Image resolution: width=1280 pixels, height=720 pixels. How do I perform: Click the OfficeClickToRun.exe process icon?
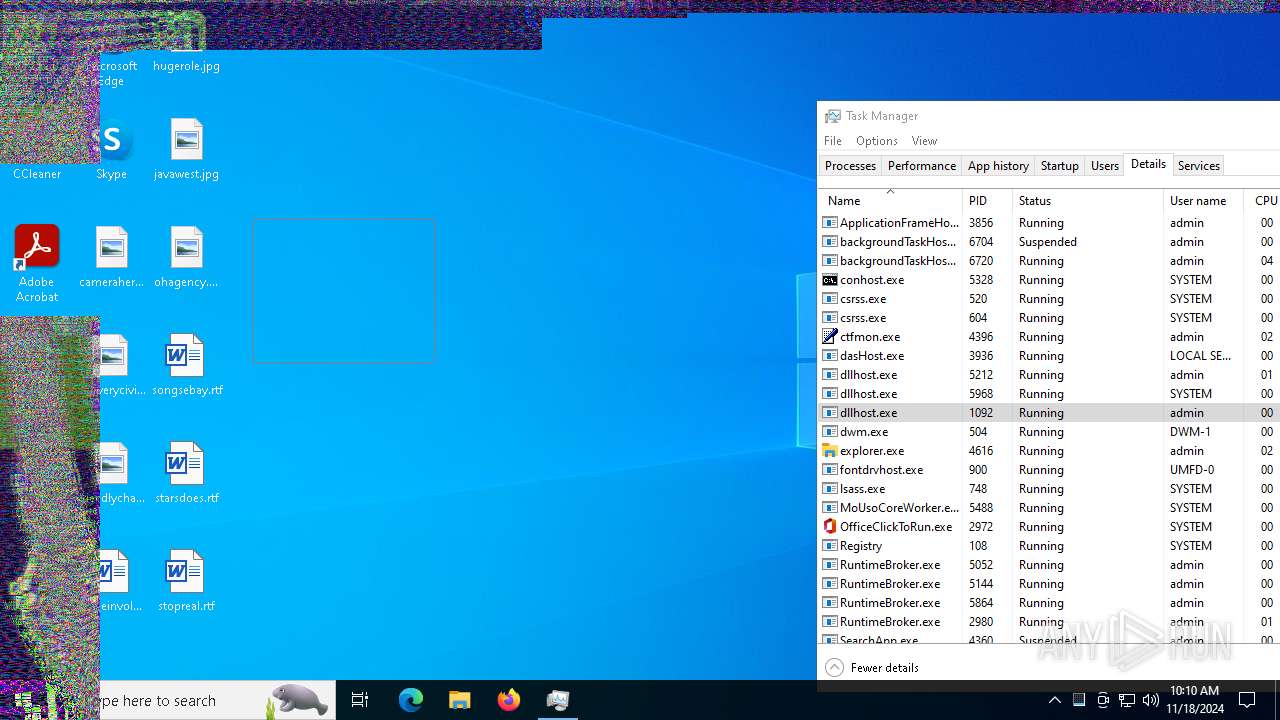pos(830,527)
